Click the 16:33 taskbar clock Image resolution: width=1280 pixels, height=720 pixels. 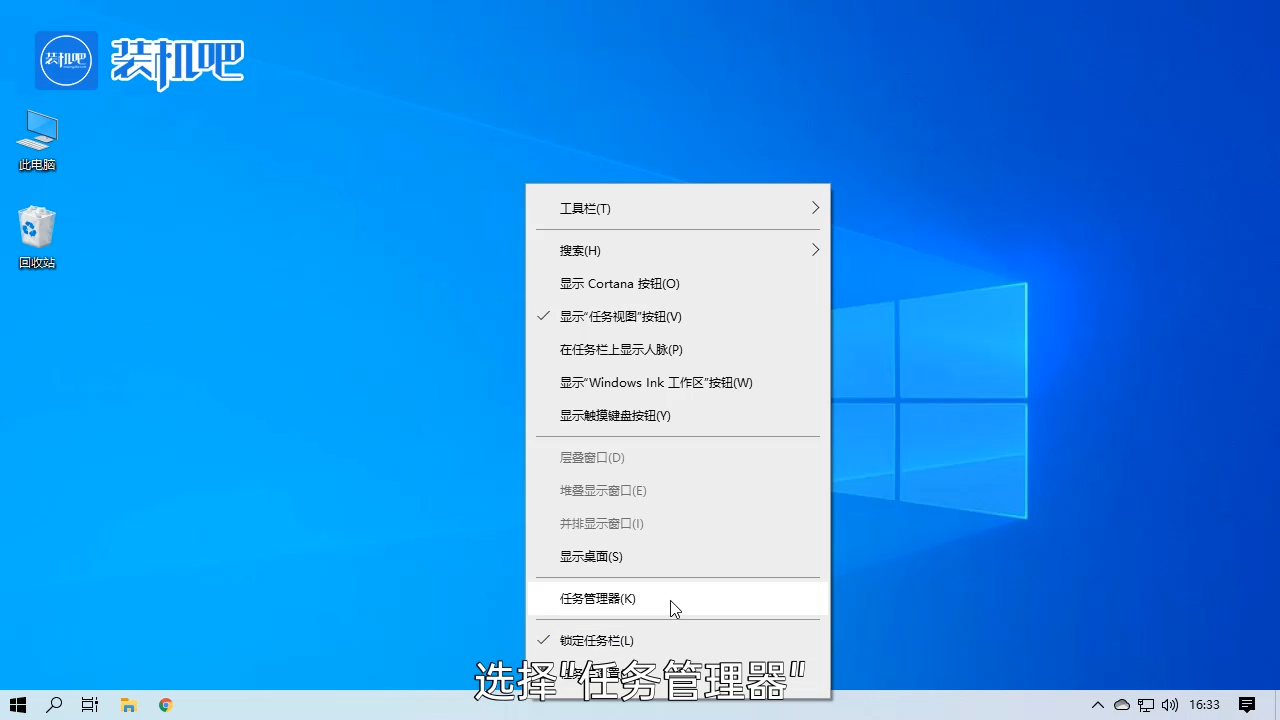tap(1204, 705)
